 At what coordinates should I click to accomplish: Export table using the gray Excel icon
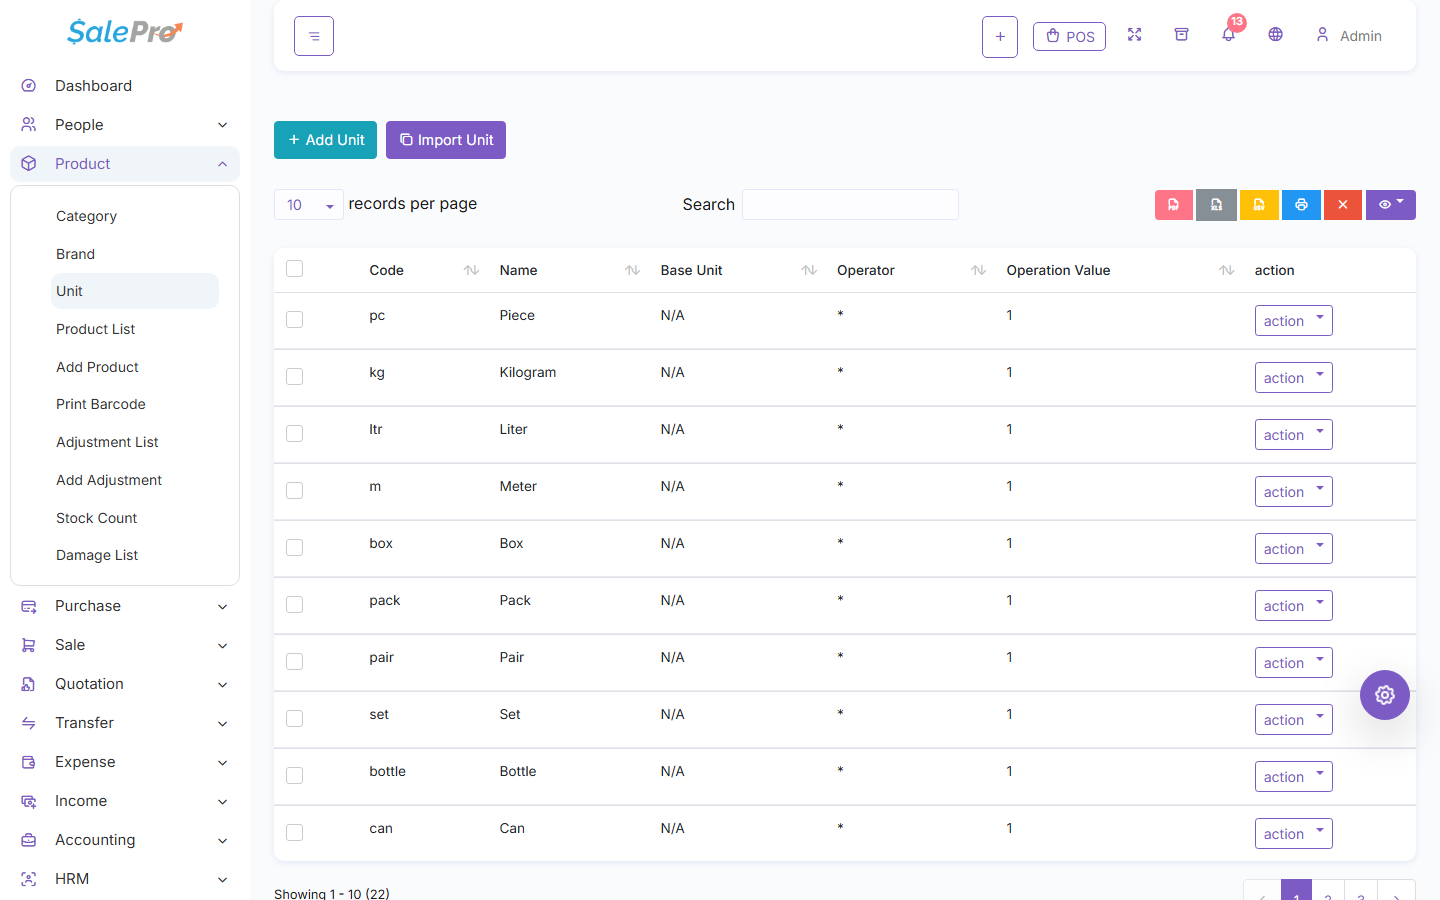tap(1216, 205)
